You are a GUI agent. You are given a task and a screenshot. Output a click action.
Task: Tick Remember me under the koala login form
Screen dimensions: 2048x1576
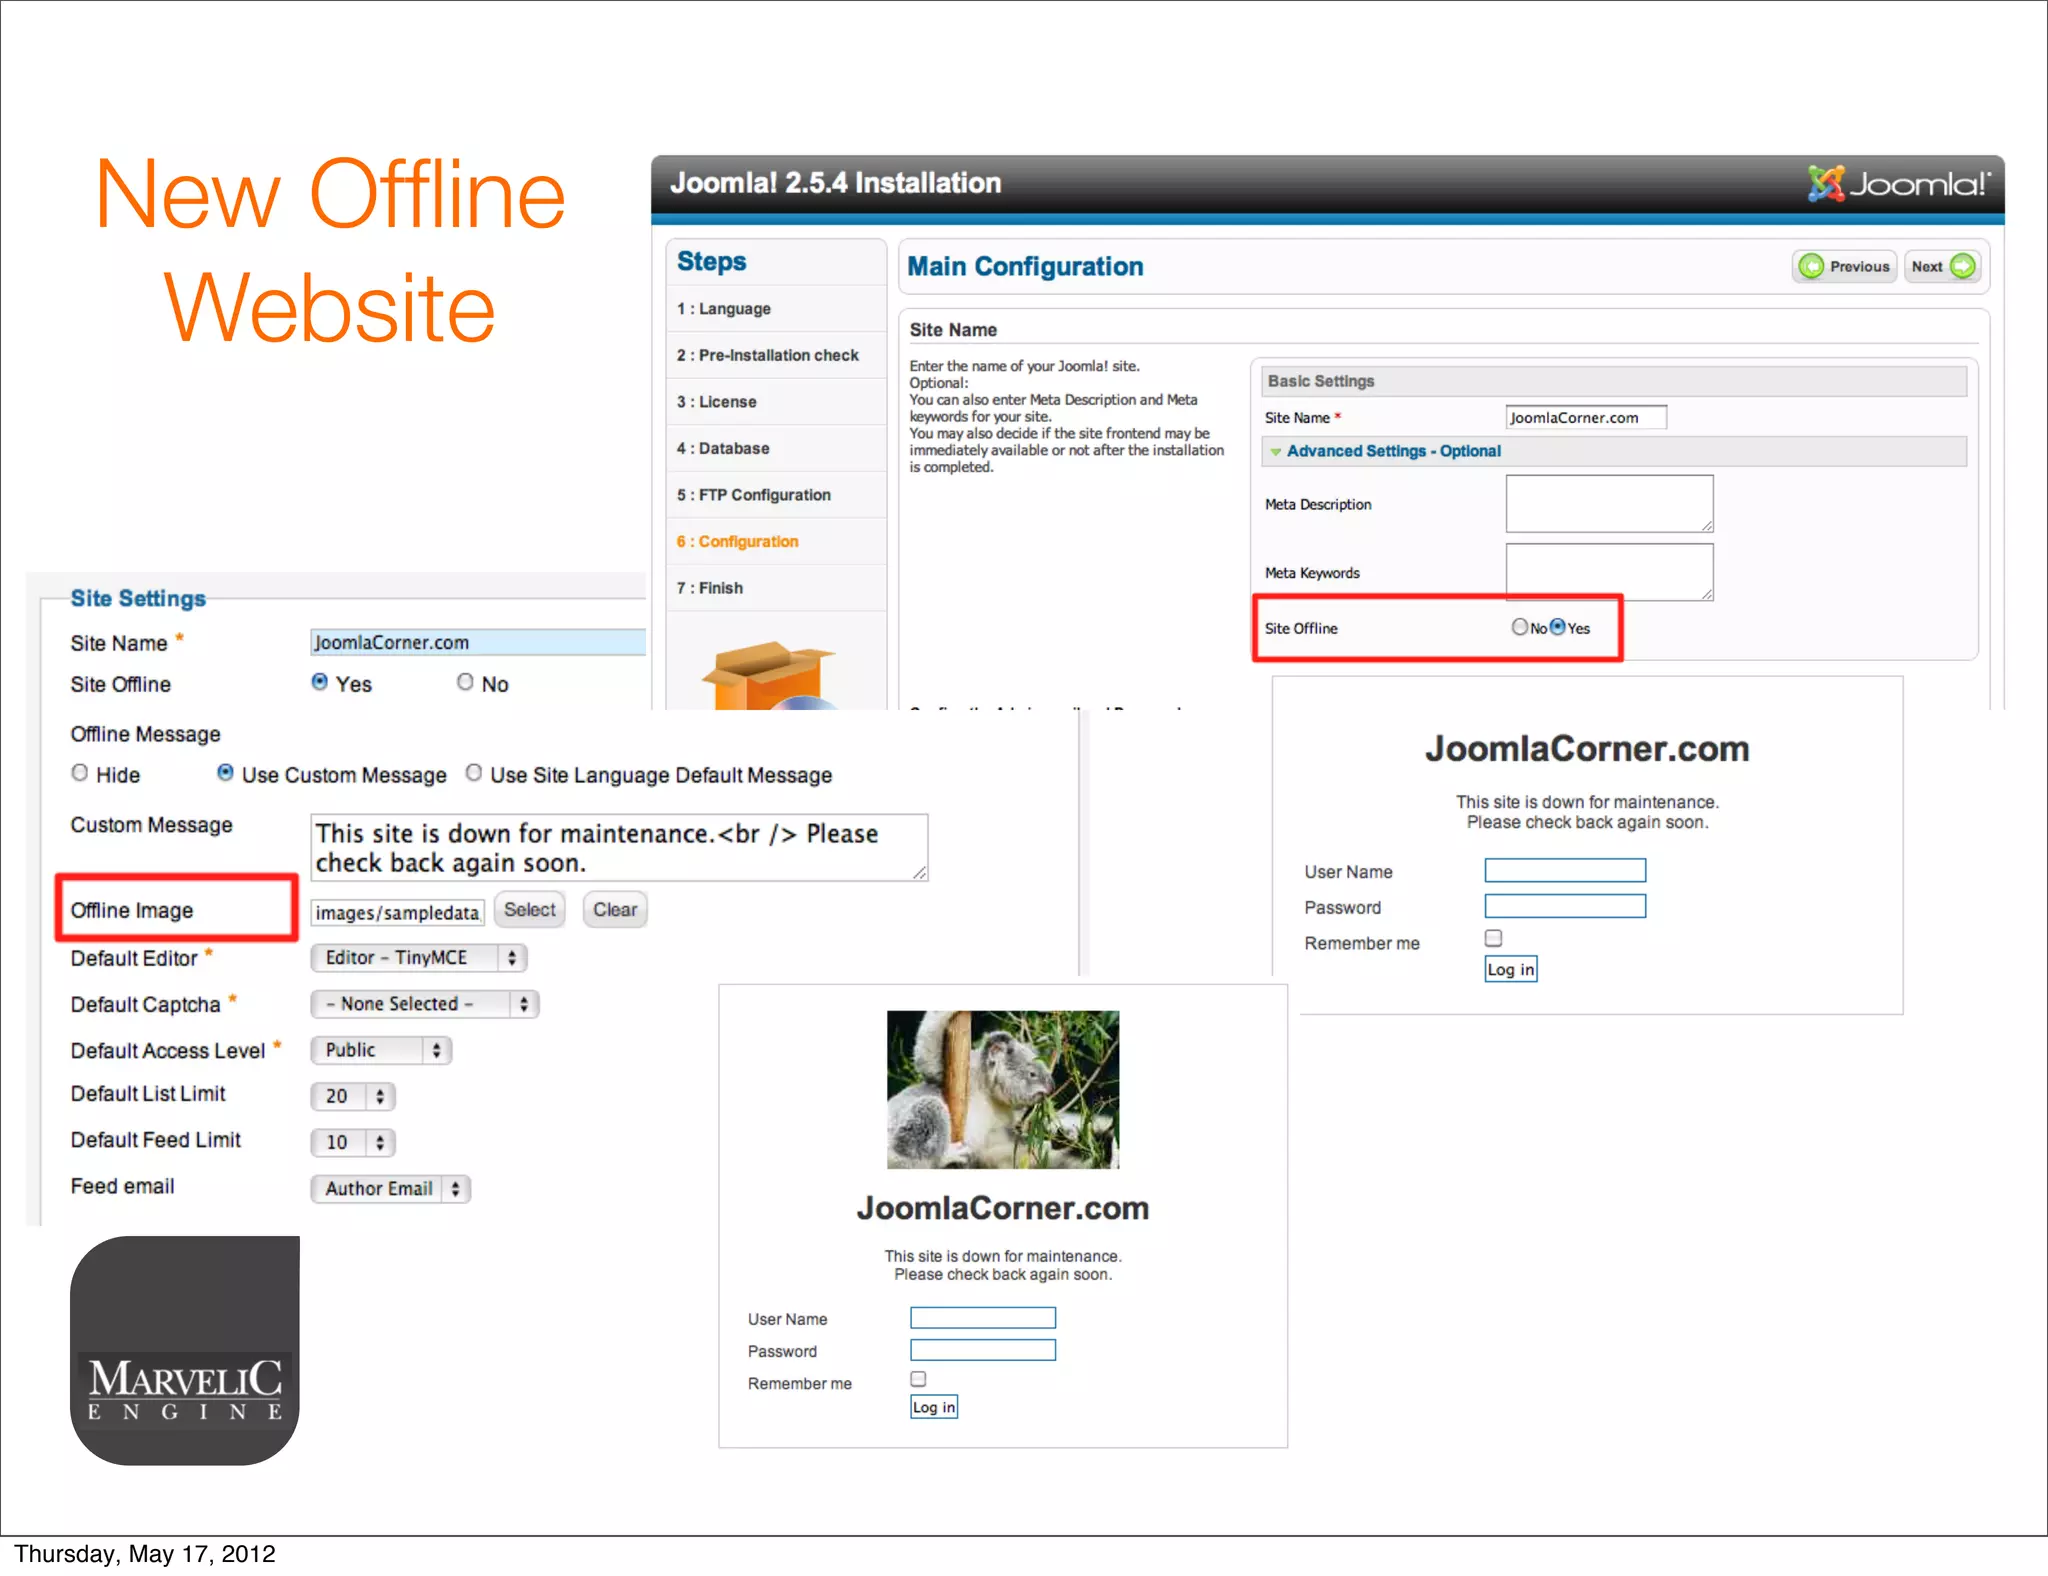click(918, 1379)
